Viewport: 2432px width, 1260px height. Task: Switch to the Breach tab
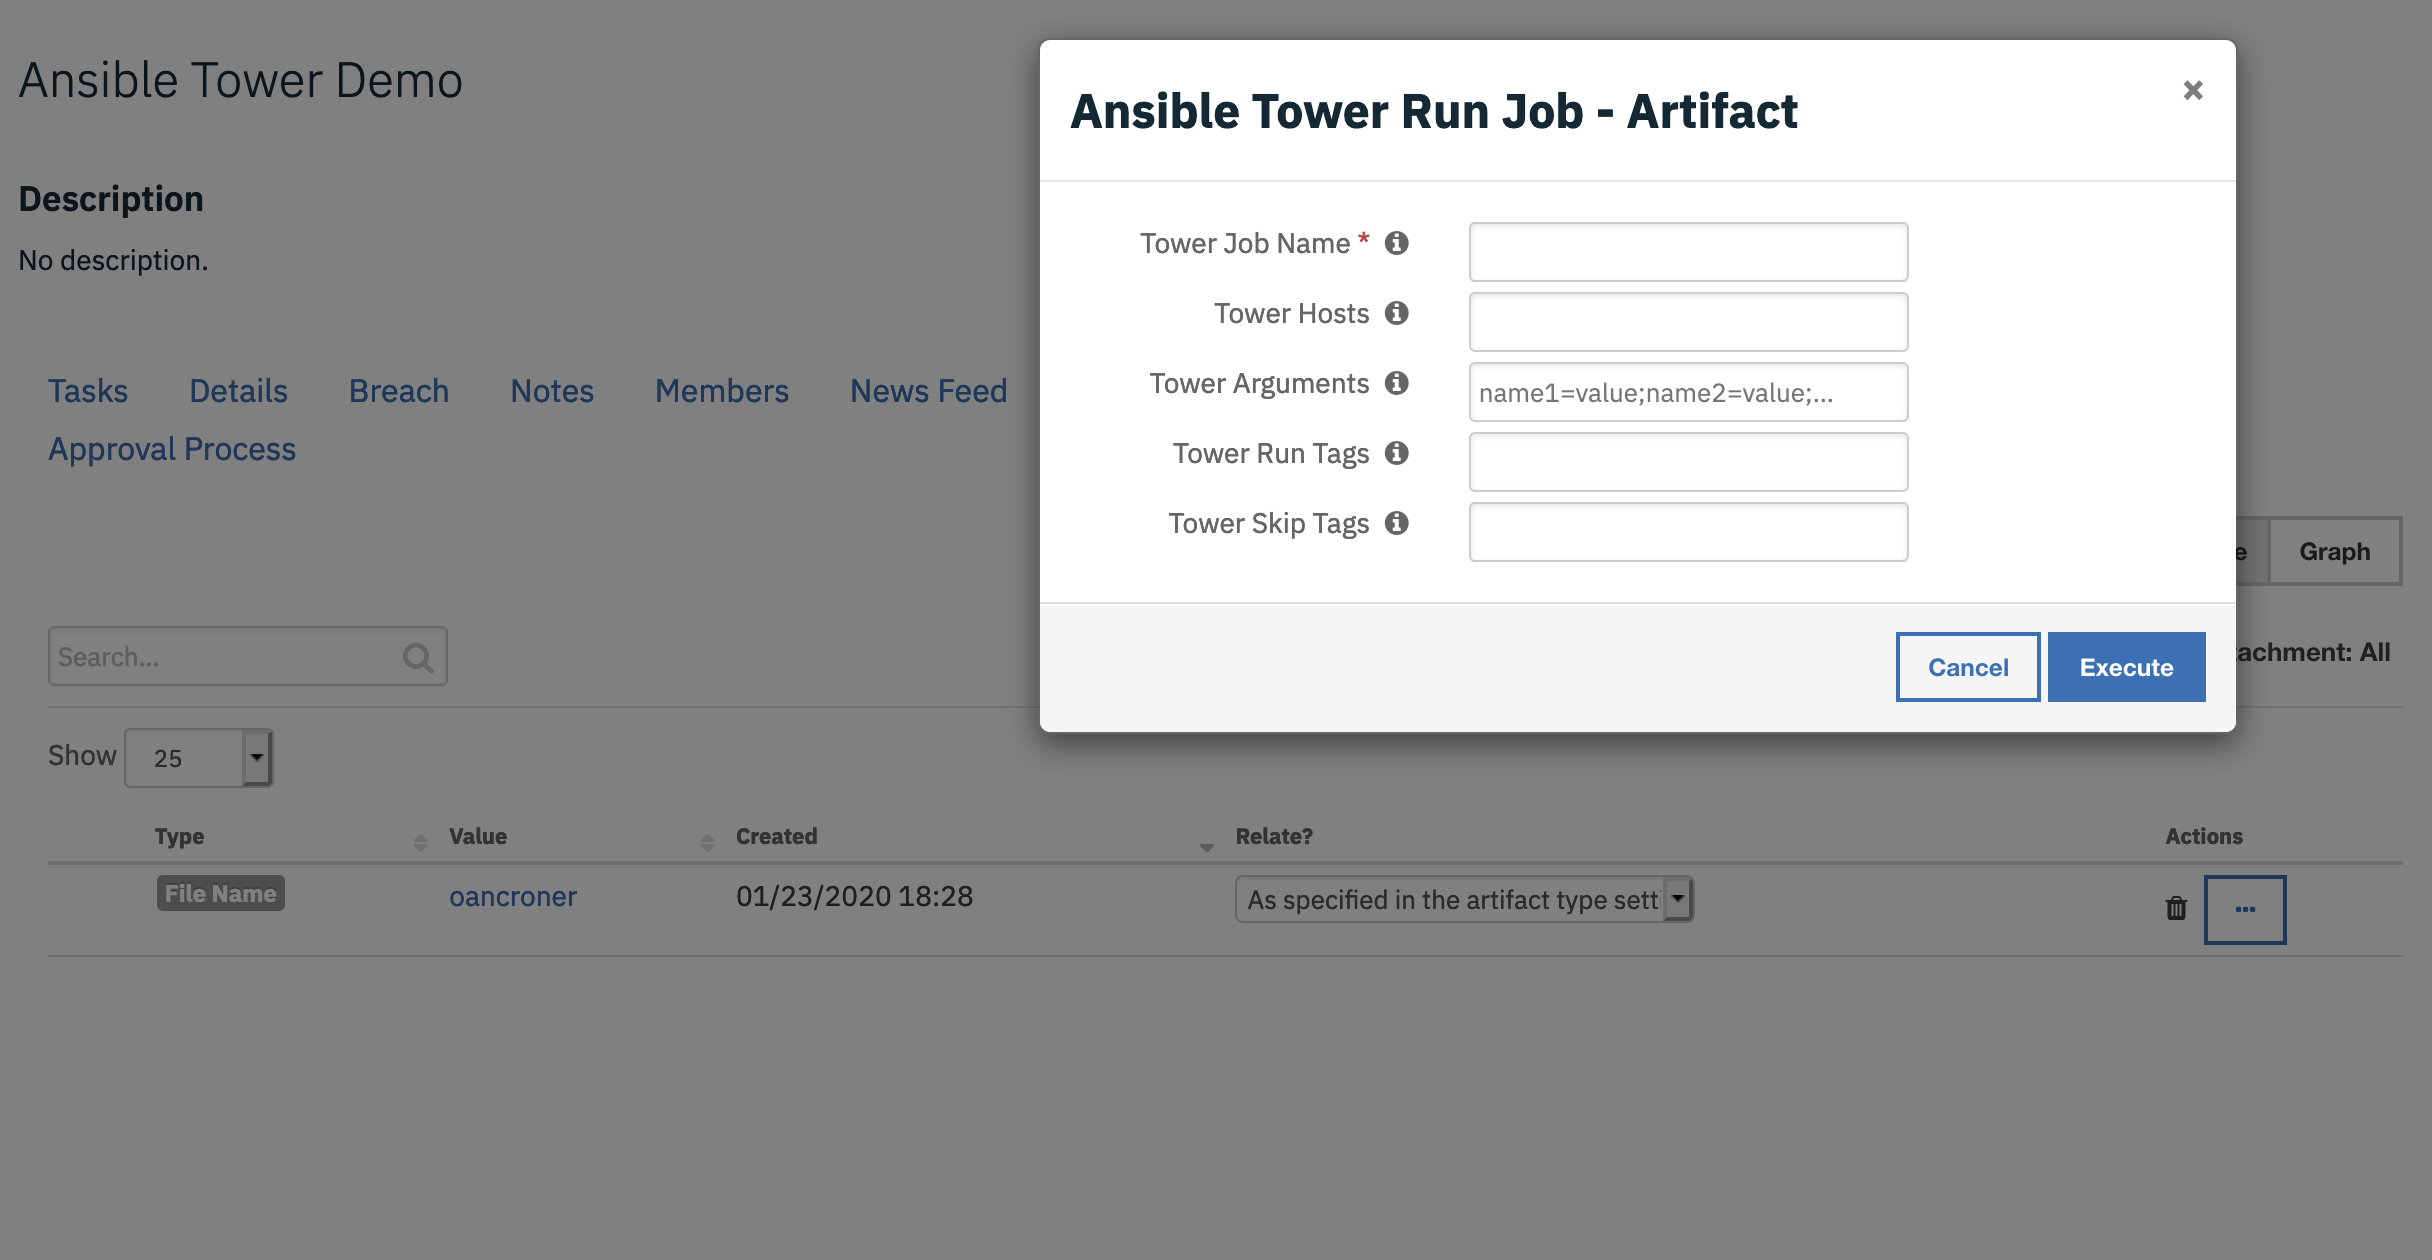pyautogui.click(x=399, y=391)
